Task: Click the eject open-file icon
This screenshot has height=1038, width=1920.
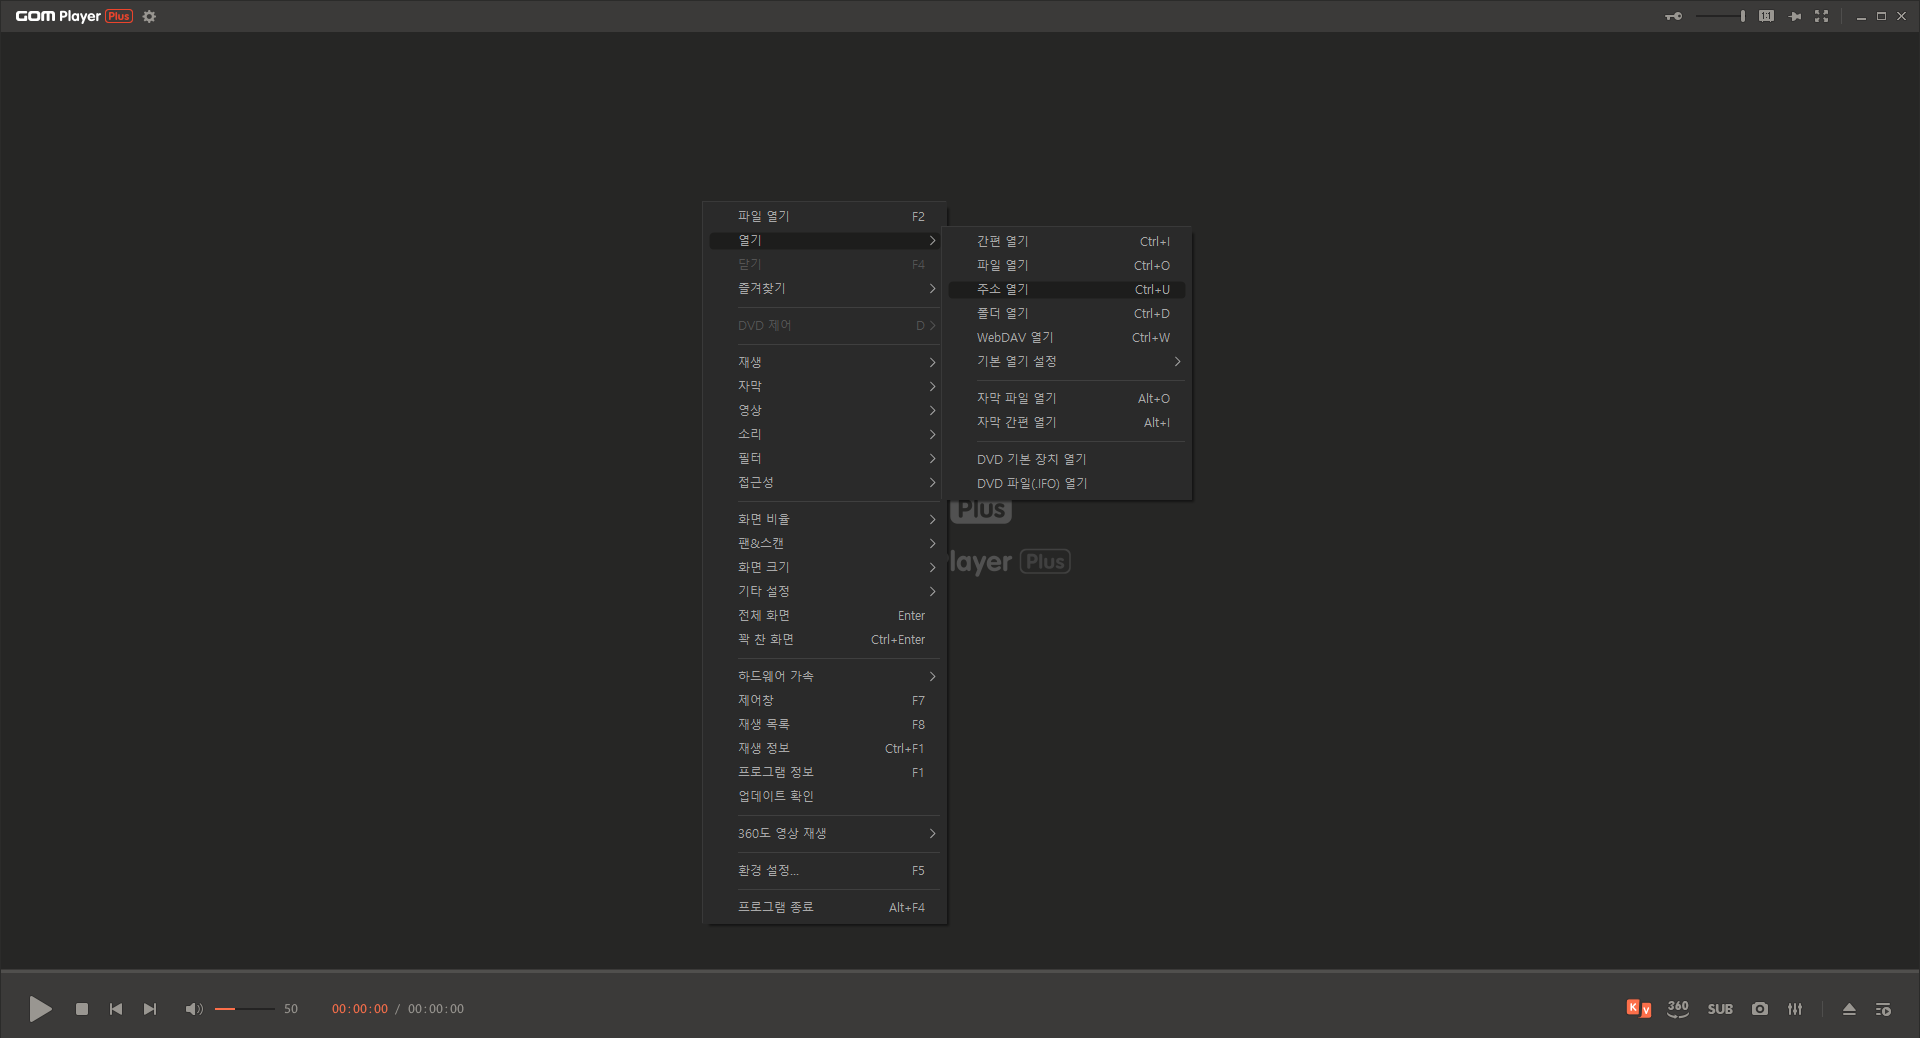Action: point(1849,1009)
